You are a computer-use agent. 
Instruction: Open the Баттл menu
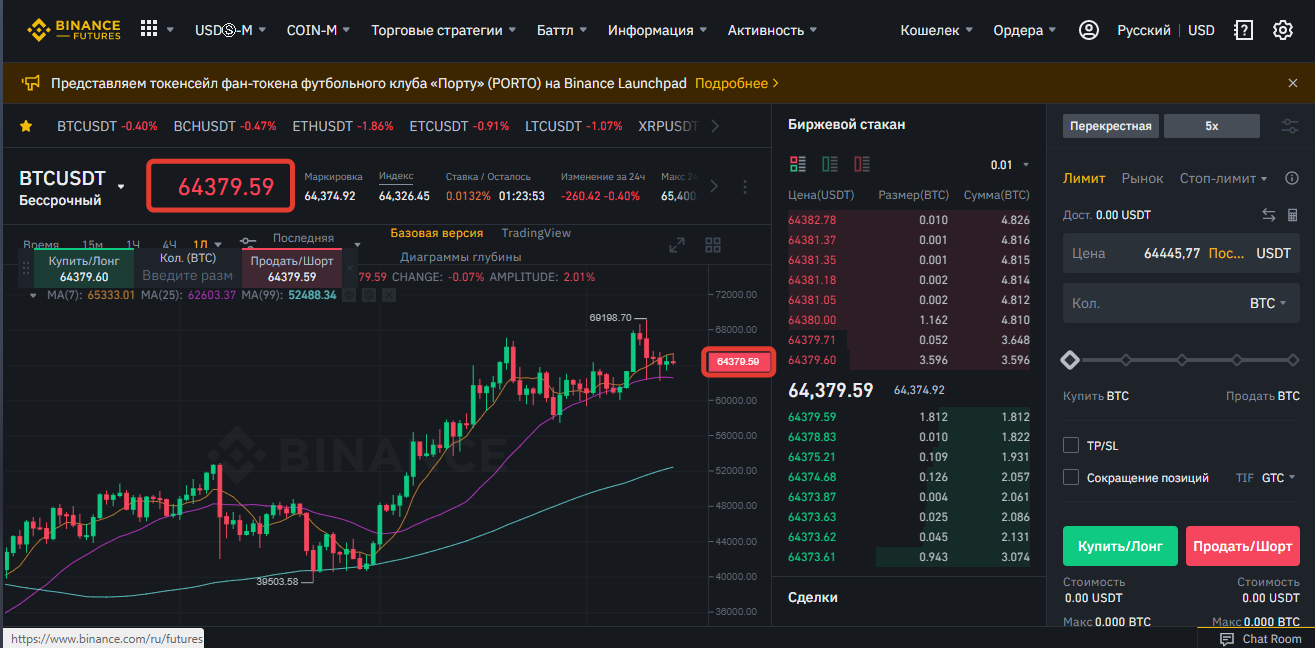pos(562,30)
